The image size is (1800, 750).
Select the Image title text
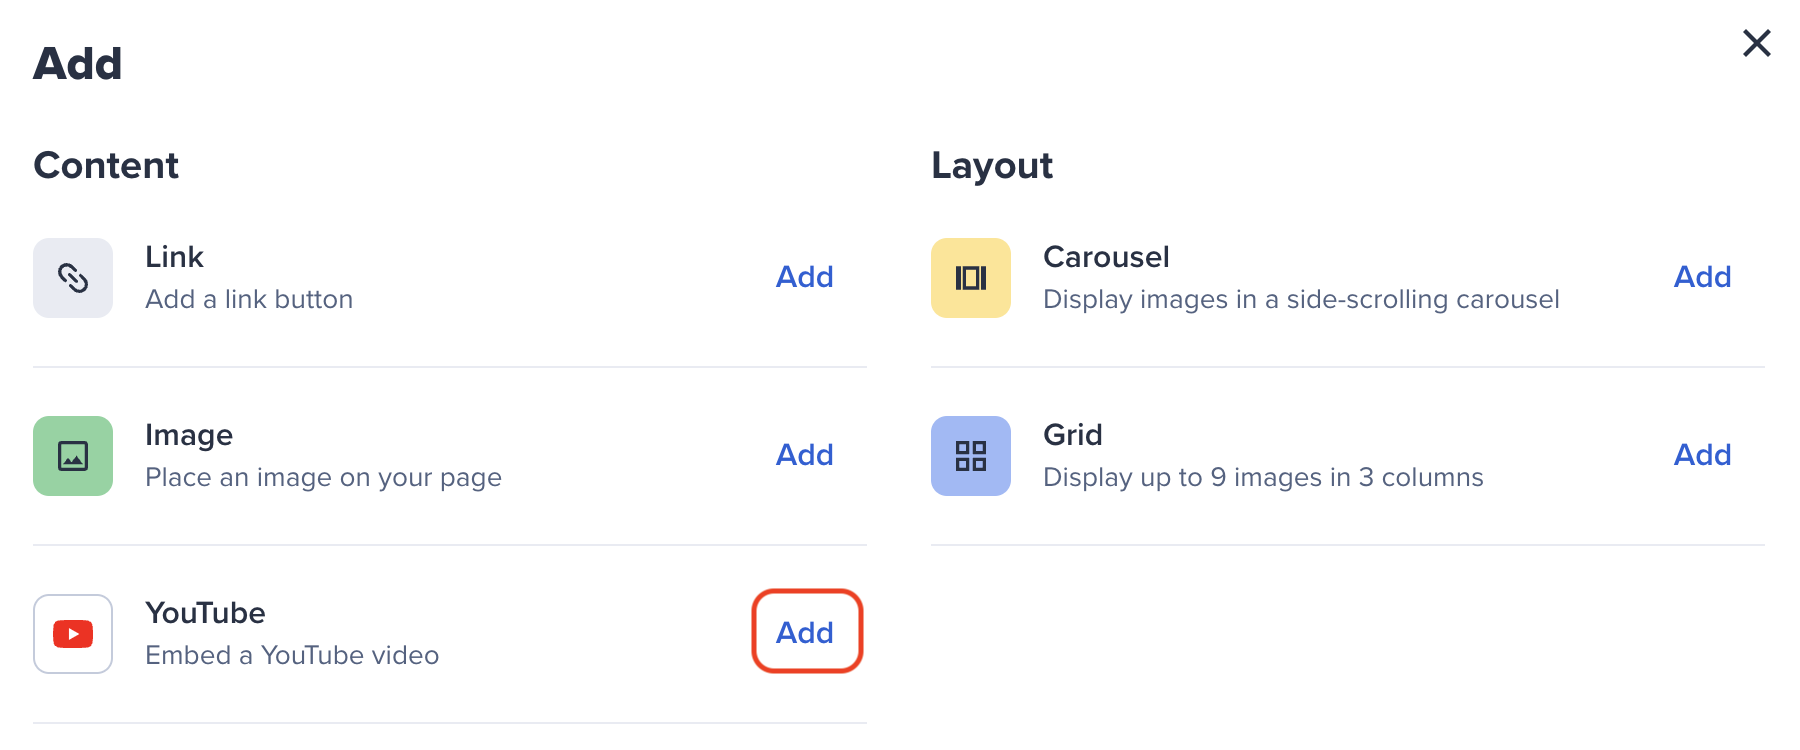[189, 435]
